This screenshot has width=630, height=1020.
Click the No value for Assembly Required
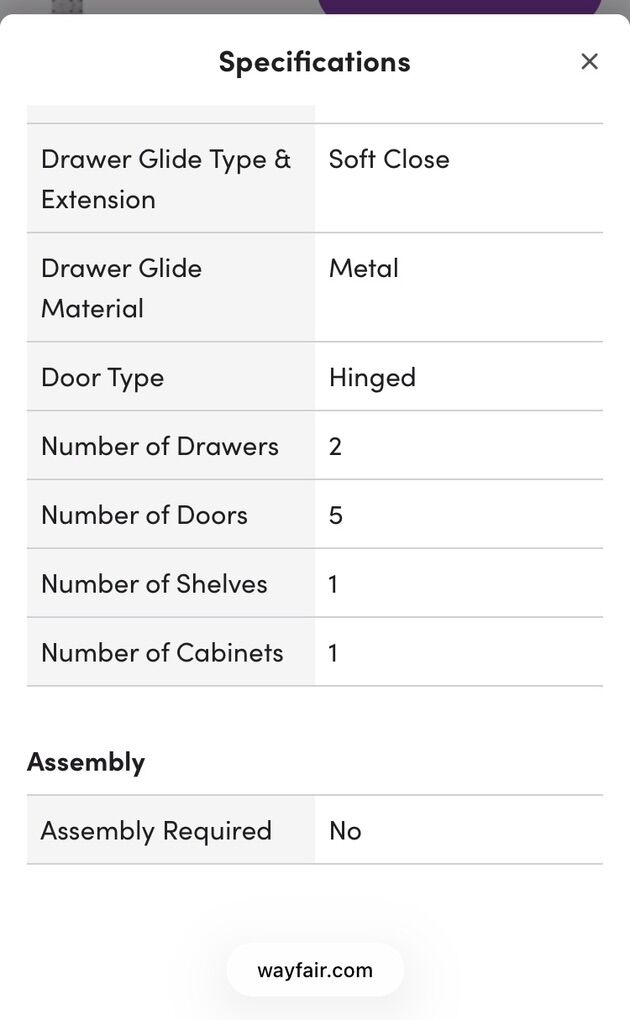click(345, 831)
